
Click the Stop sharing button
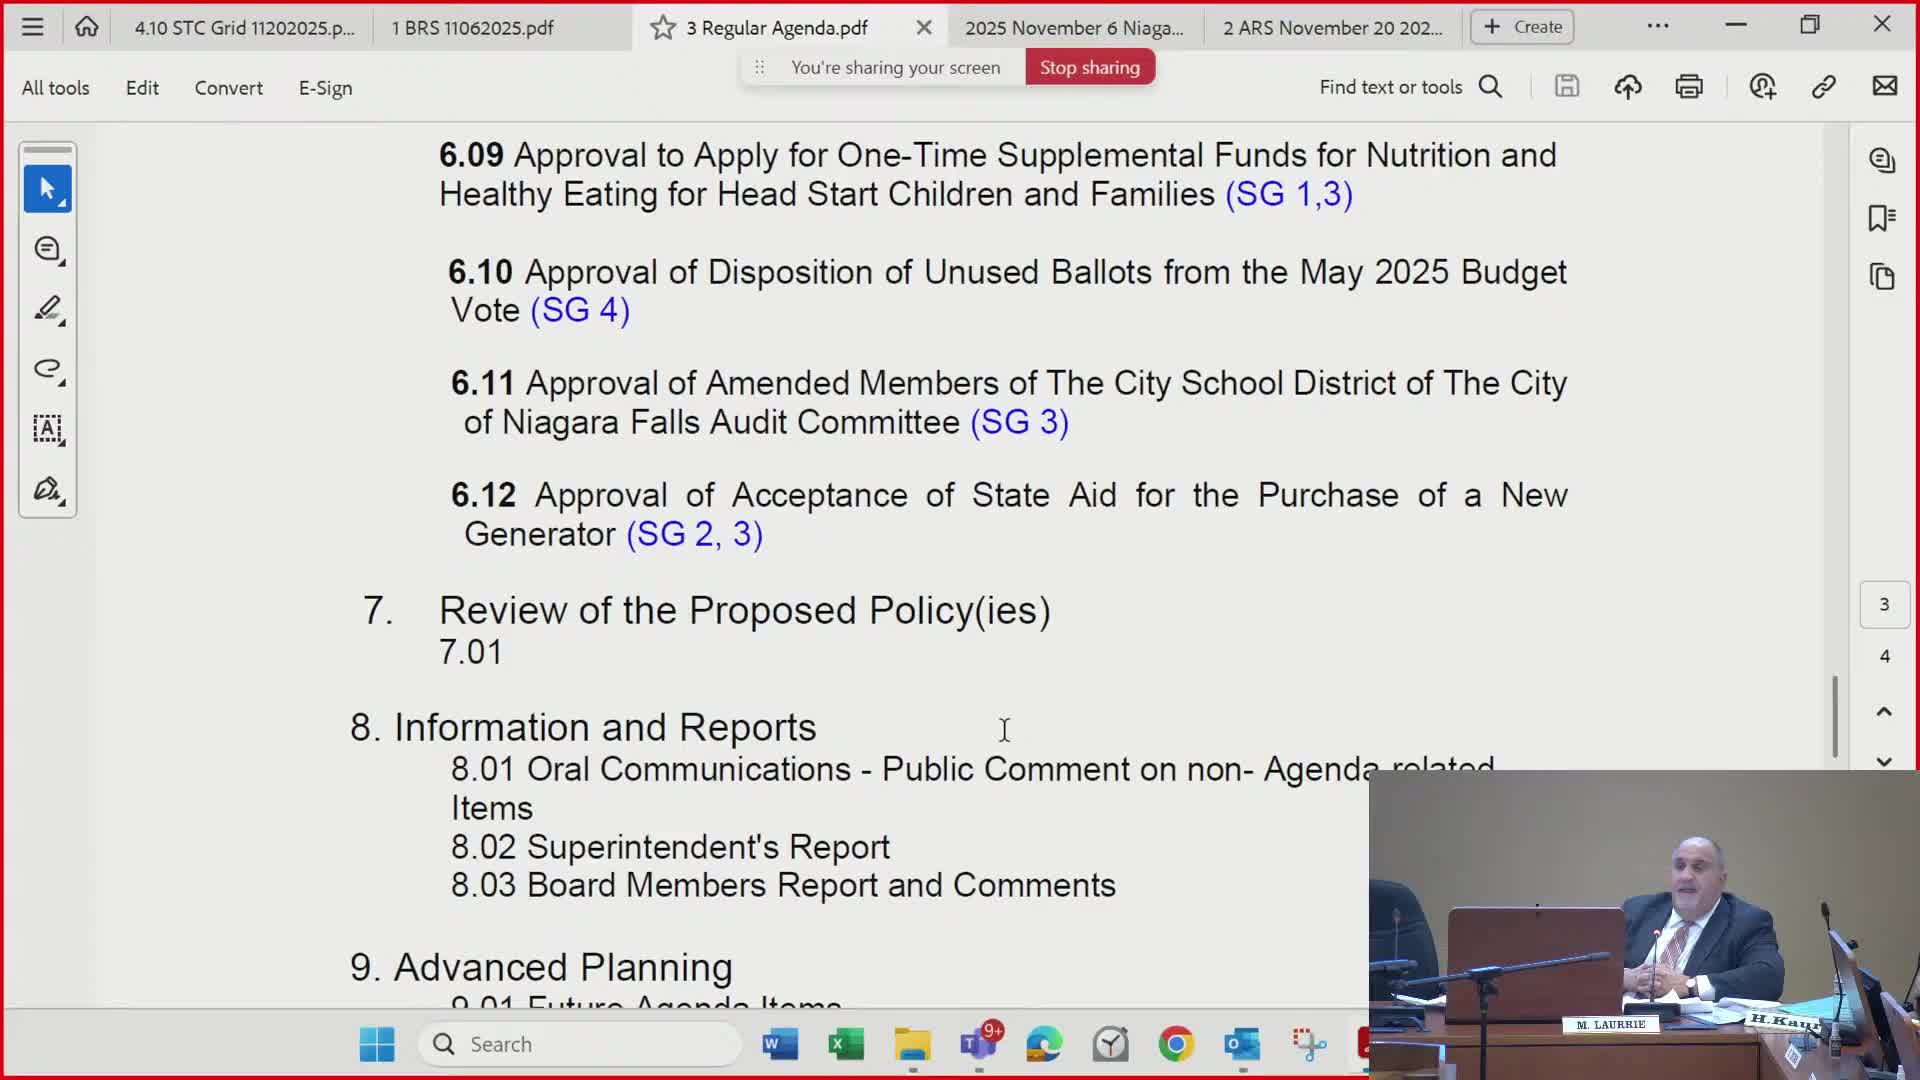tap(1089, 67)
